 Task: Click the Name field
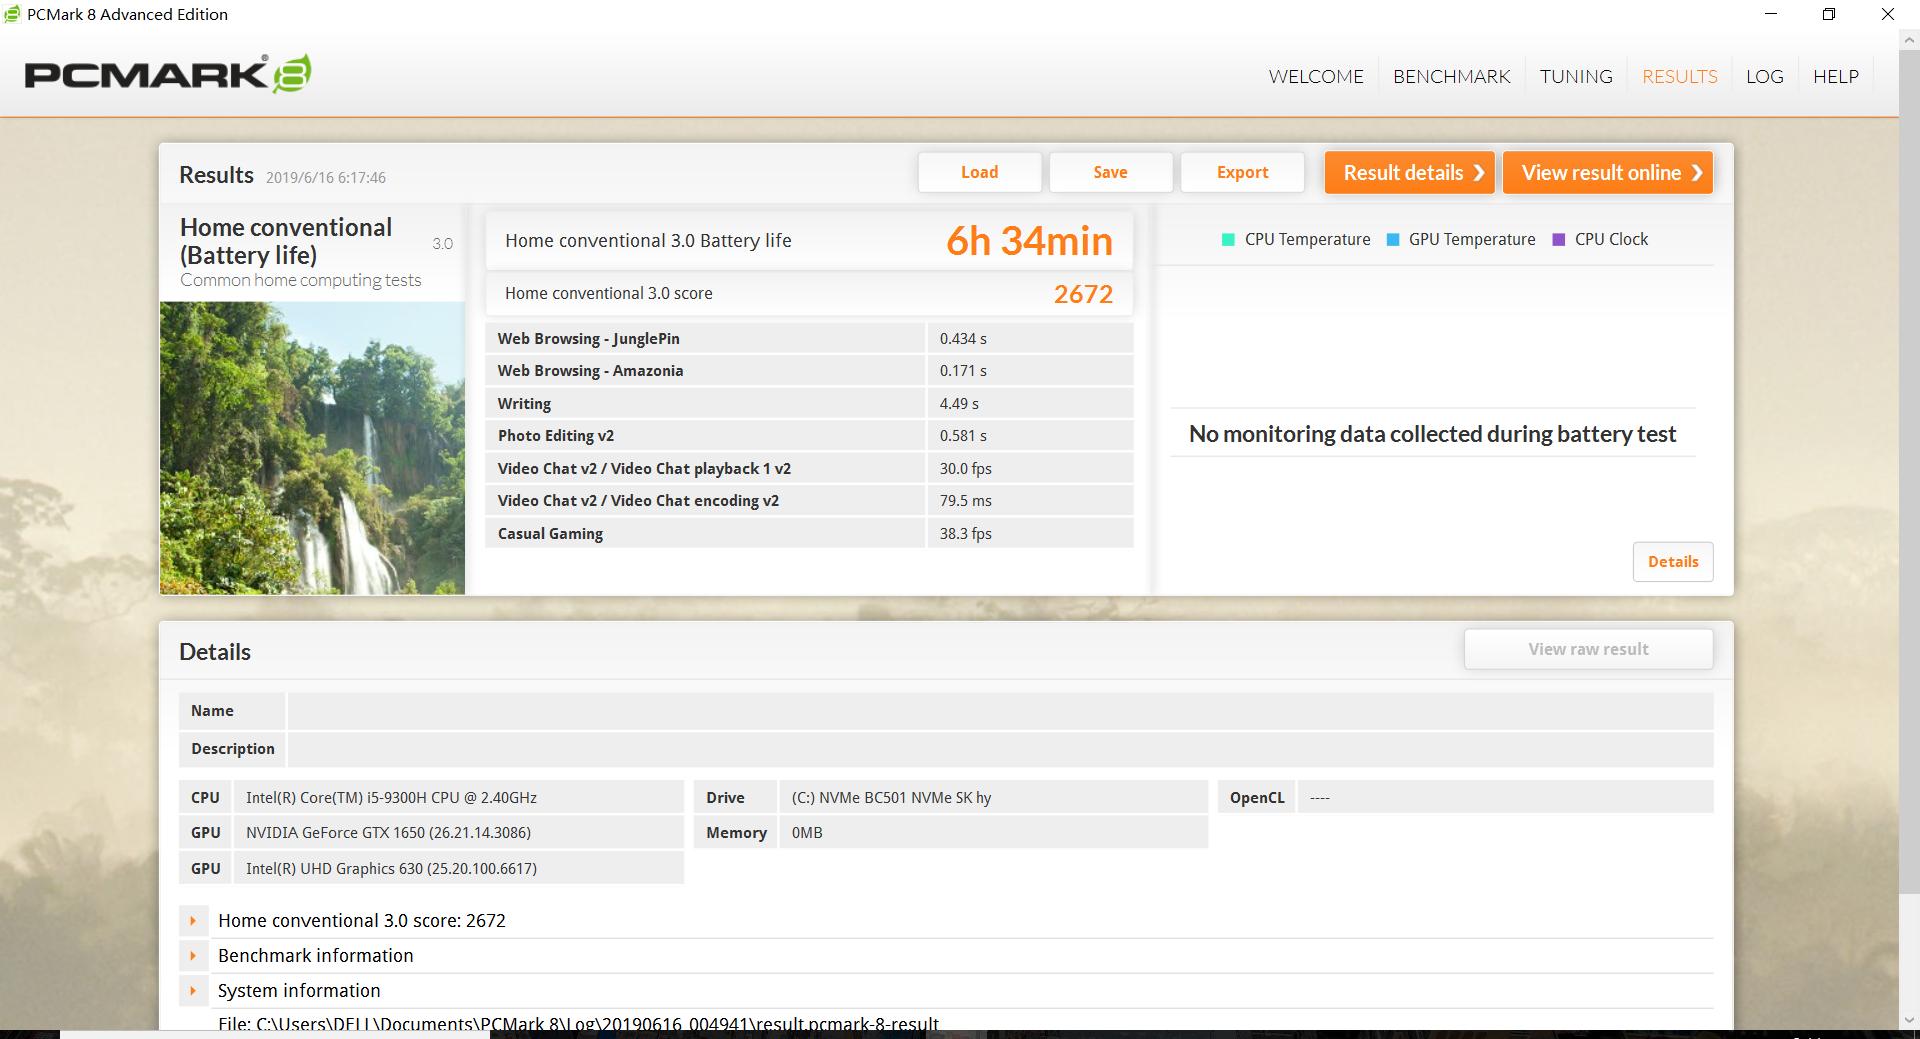1000,711
